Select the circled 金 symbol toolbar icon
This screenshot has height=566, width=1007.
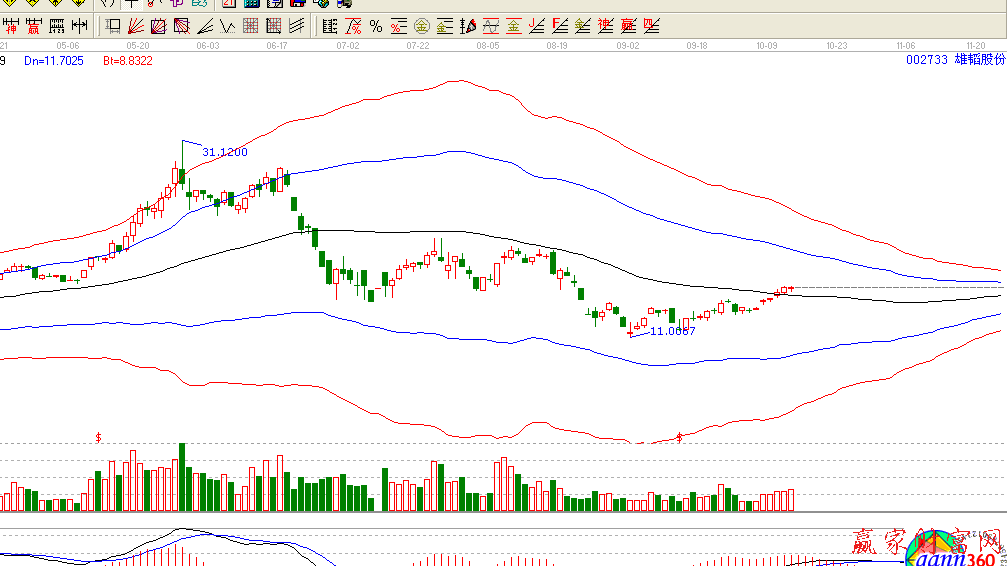[x=421, y=26]
